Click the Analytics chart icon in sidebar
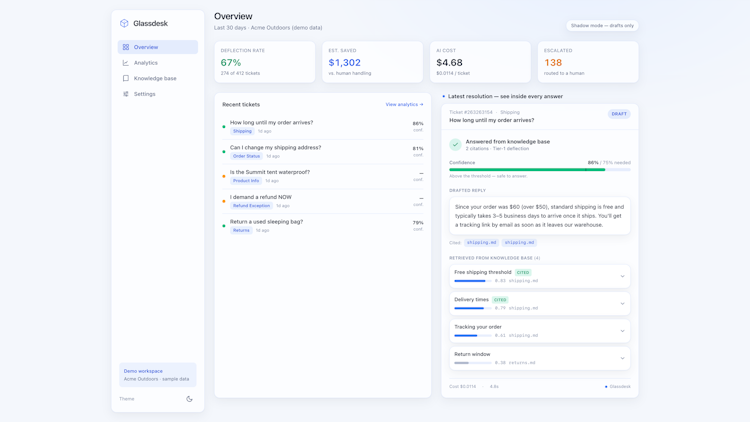Viewport: 750px width, 422px height. tap(126, 63)
